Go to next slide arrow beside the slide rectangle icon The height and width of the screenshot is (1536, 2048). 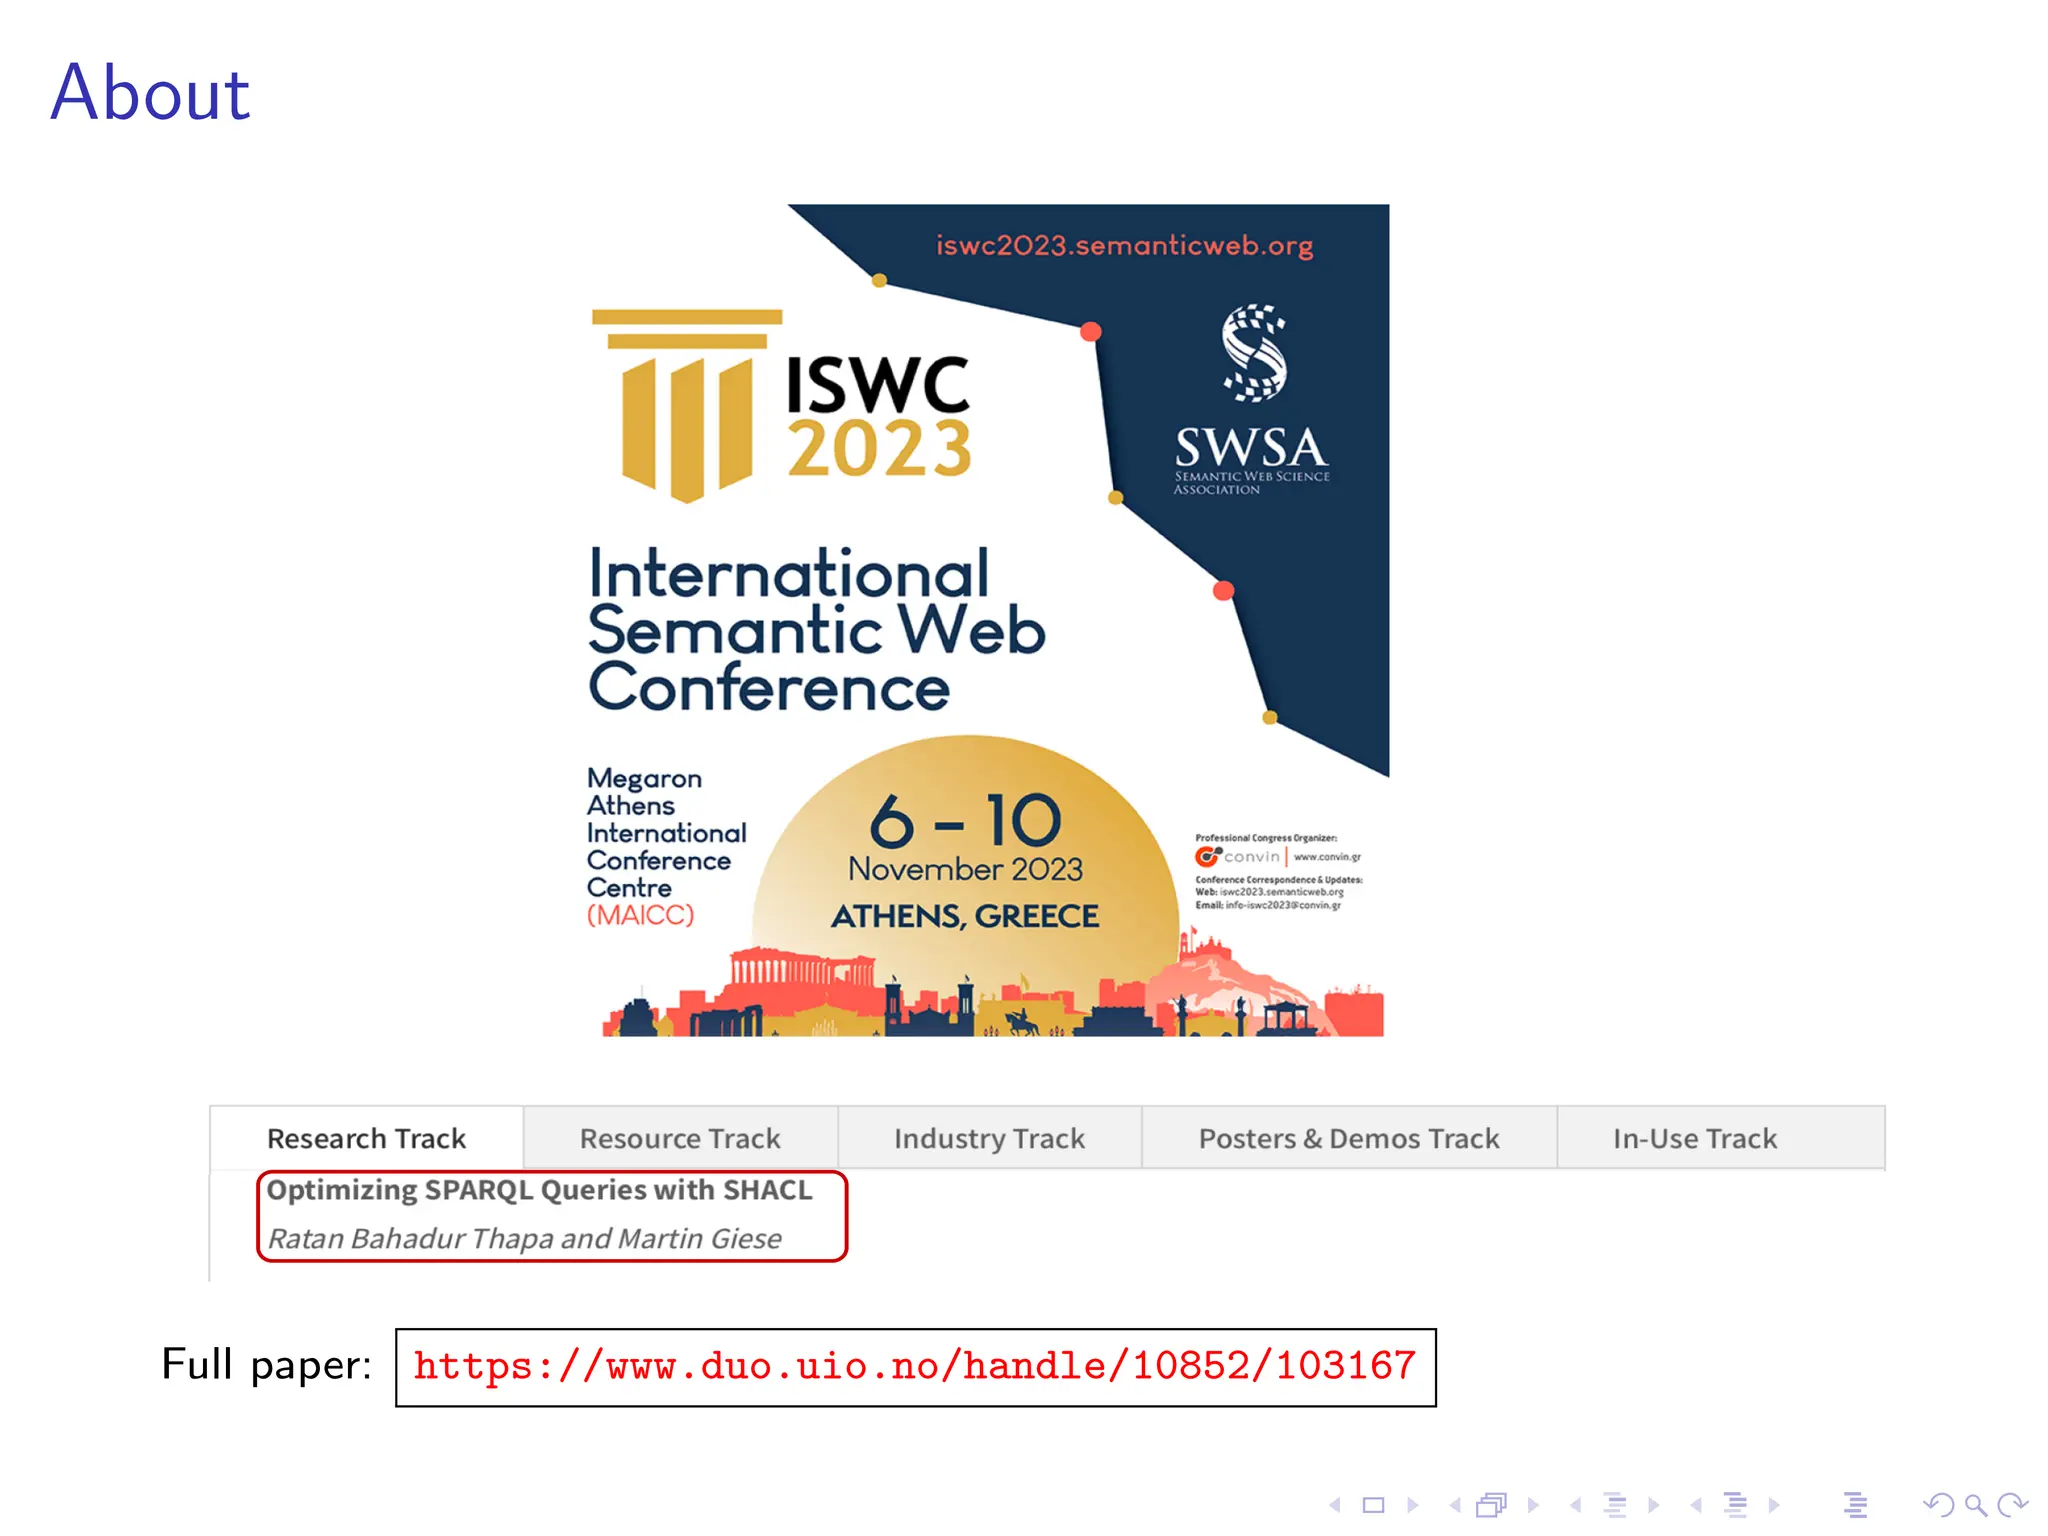[x=1413, y=1505]
